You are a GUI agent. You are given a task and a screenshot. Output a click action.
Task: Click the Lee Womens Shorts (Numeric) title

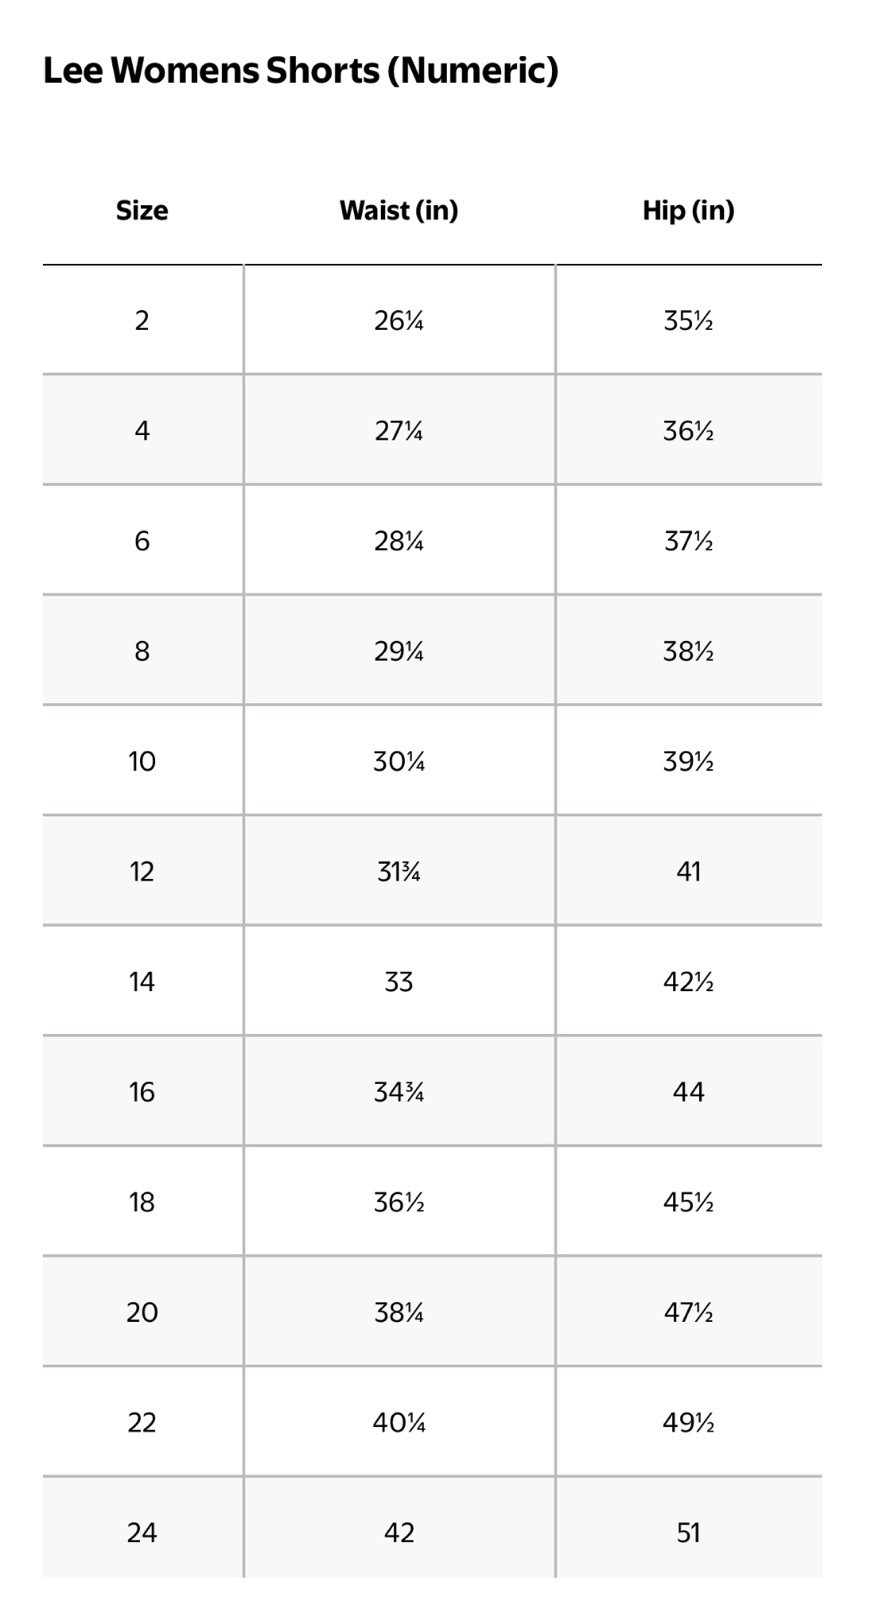click(300, 71)
